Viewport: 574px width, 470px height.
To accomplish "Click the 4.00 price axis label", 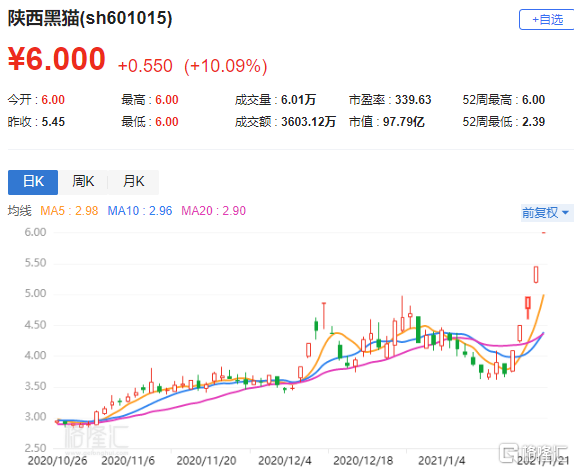I will tap(36, 355).
